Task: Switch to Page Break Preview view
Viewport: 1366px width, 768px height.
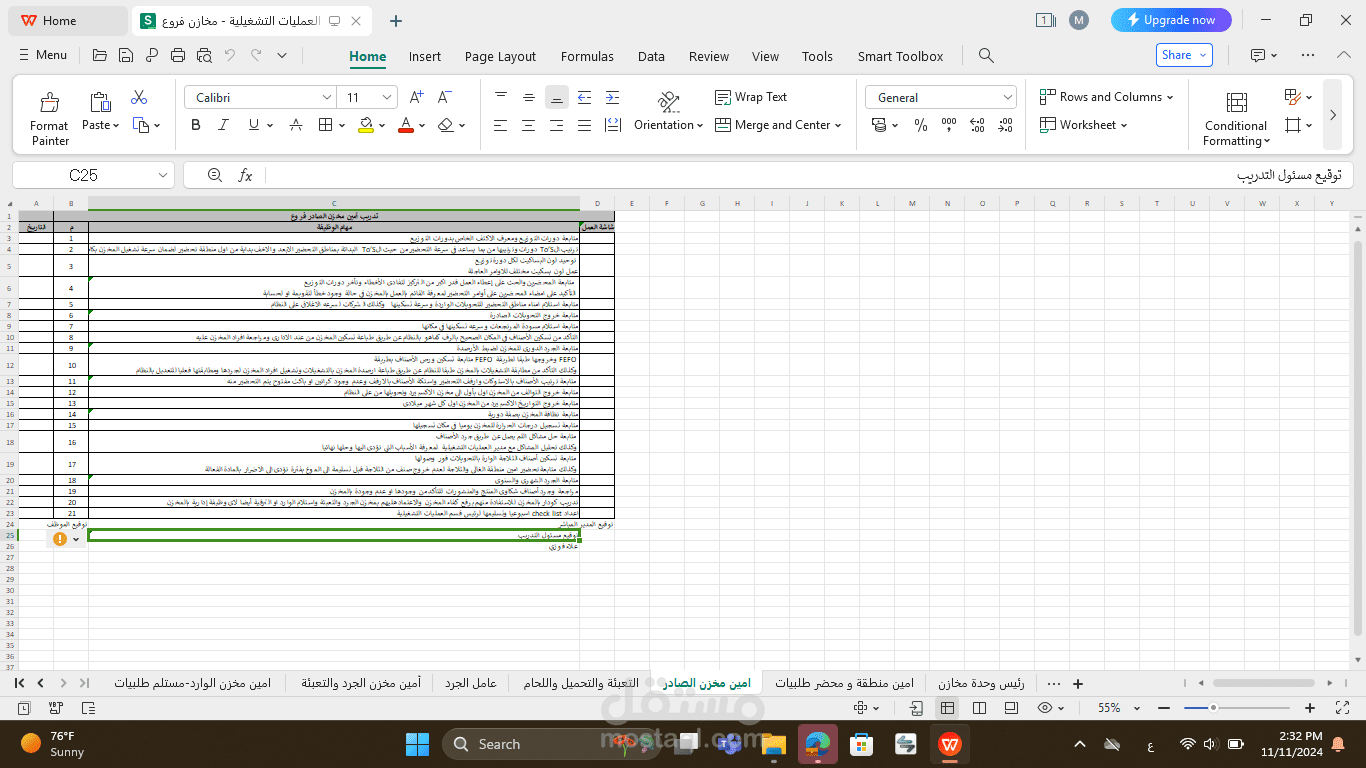Action: click(x=979, y=707)
